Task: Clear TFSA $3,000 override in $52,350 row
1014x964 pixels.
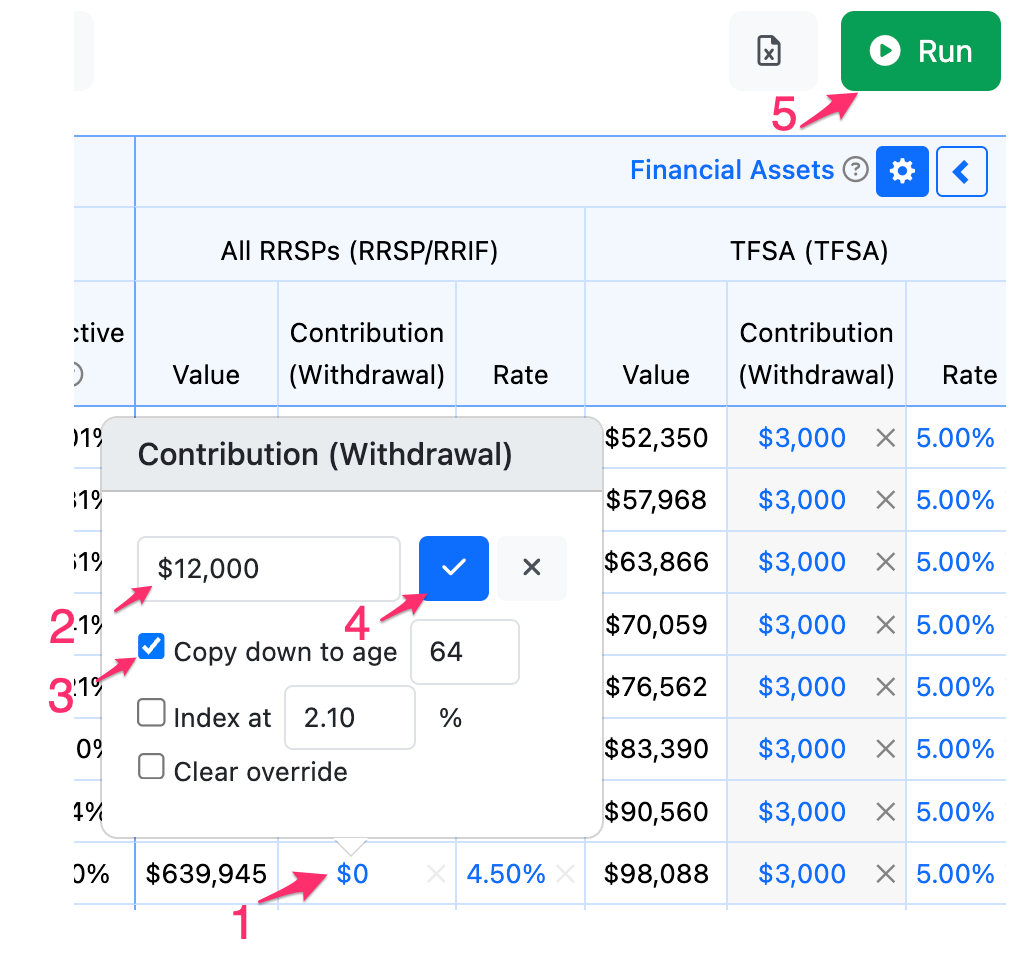Action: (885, 438)
